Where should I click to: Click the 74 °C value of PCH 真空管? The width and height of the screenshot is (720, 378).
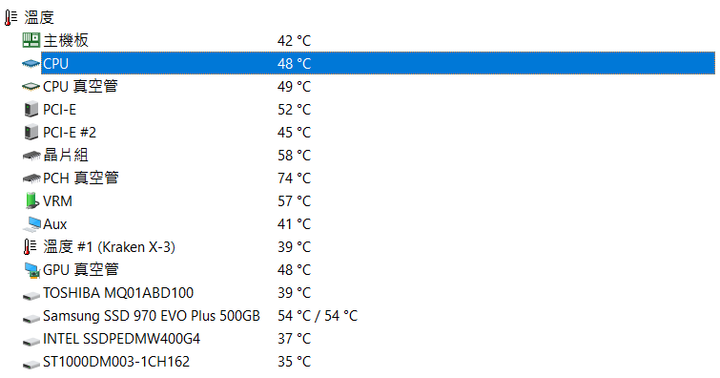[x=294, y=178]
